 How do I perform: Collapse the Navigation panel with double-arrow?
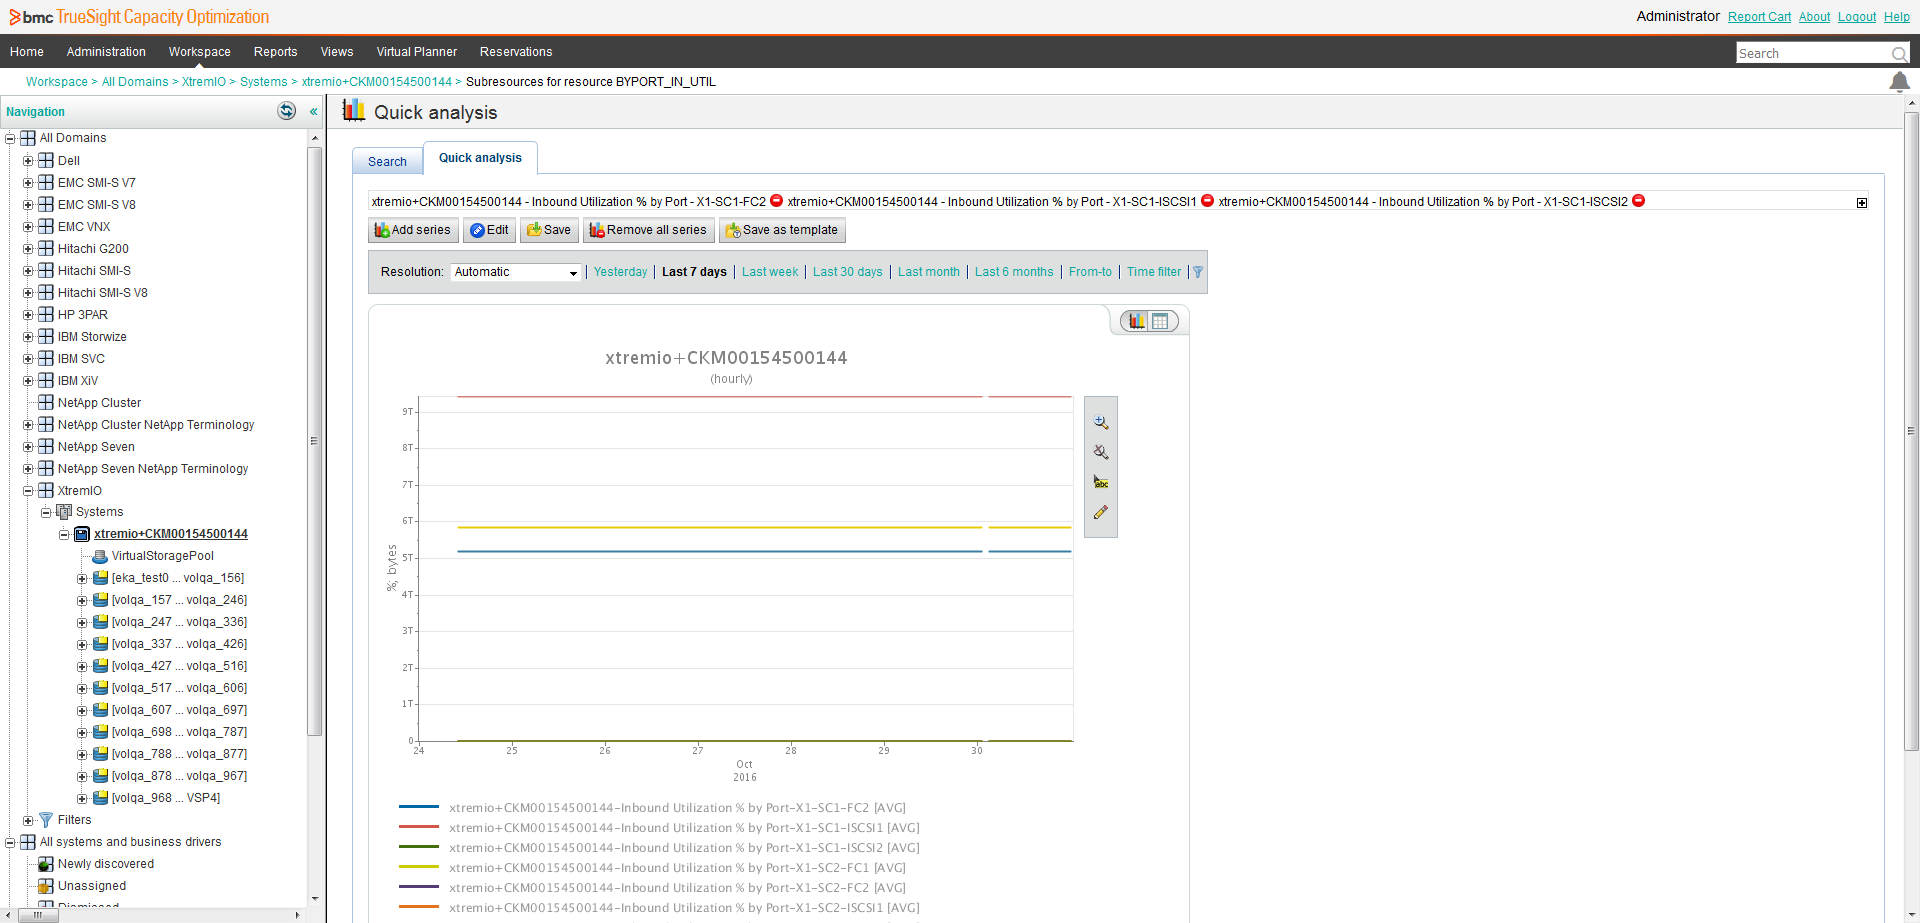click(313, 112)
